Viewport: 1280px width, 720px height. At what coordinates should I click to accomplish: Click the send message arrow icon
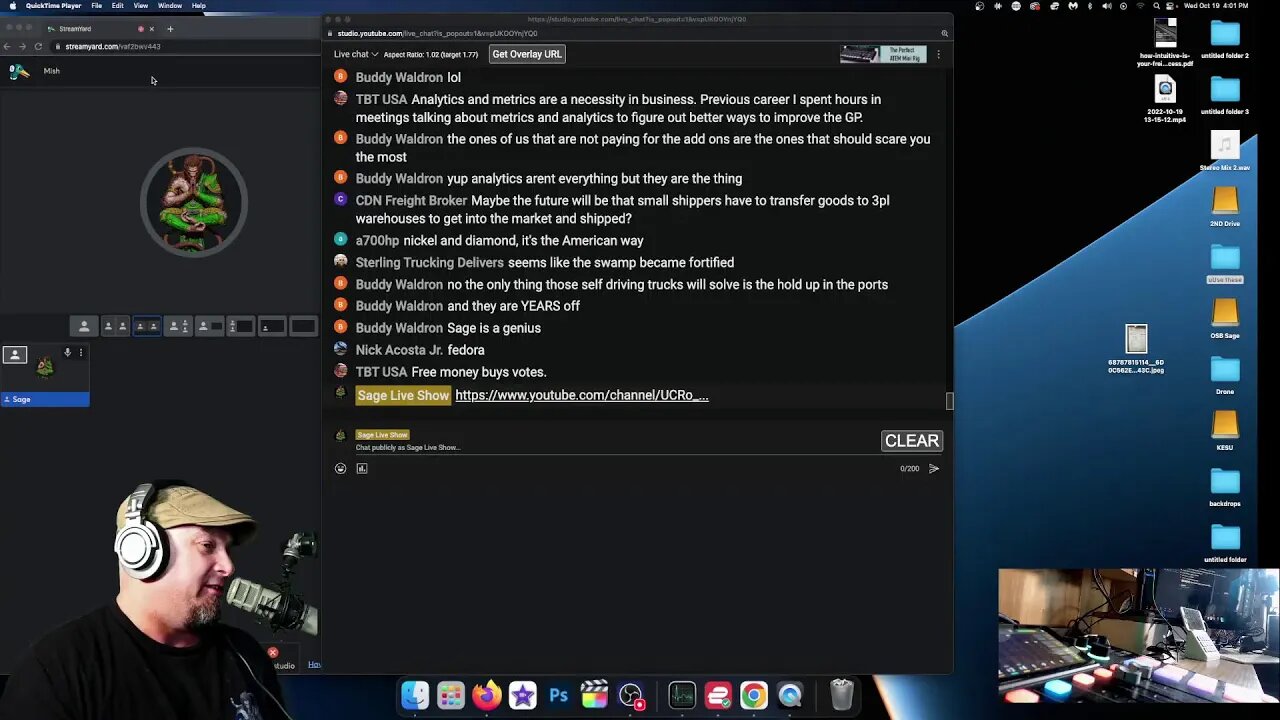[x=934, y=468]
